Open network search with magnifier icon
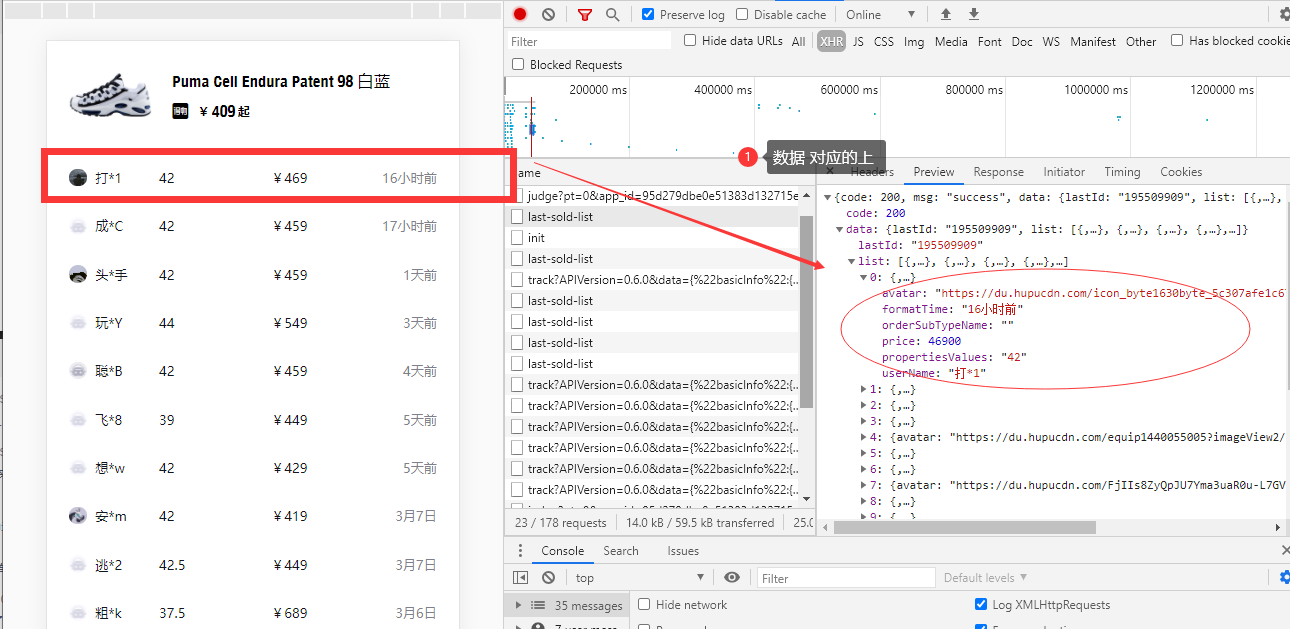1290x629 pixels. 612,15
